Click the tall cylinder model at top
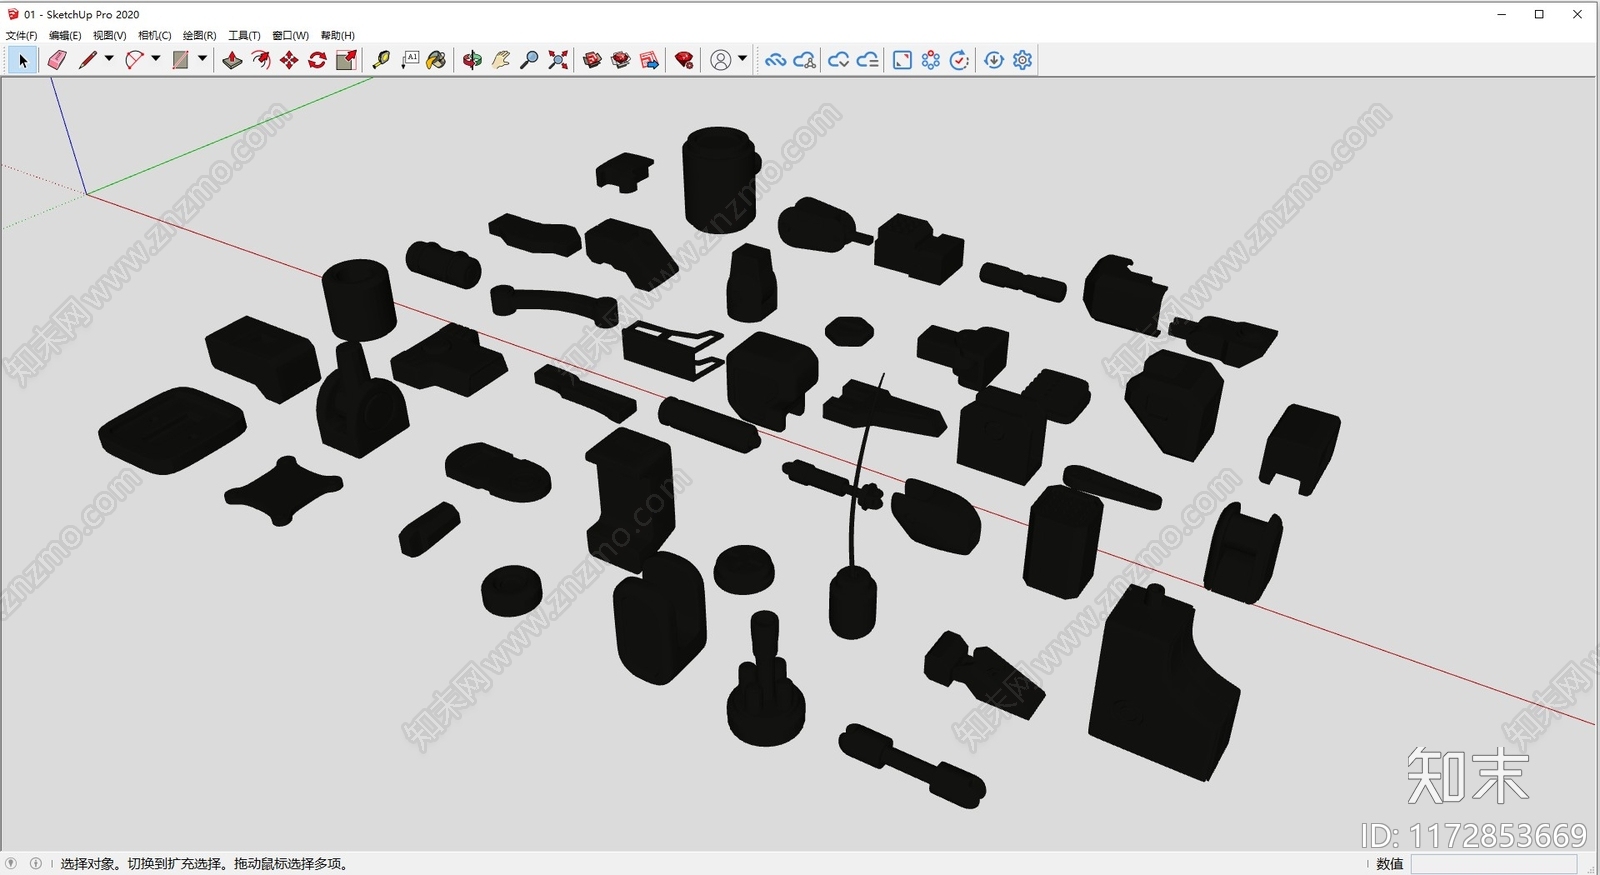Image resolution: width=1600 pixels, height=875 pixels. pos(719,179)
